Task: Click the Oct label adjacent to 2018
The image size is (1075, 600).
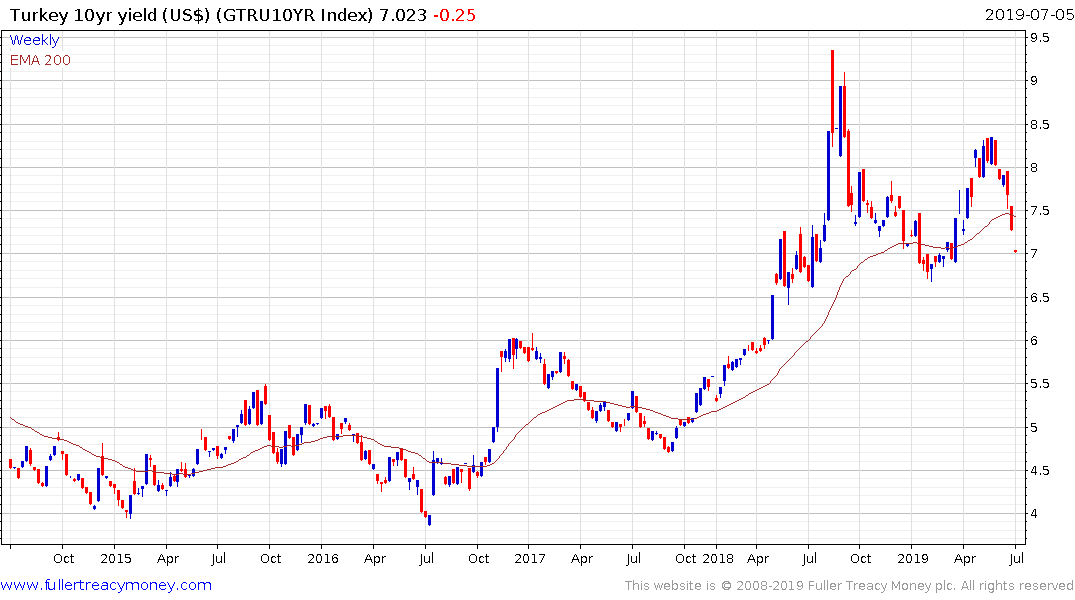Action: pyautogui.click(x=686, y=558)
